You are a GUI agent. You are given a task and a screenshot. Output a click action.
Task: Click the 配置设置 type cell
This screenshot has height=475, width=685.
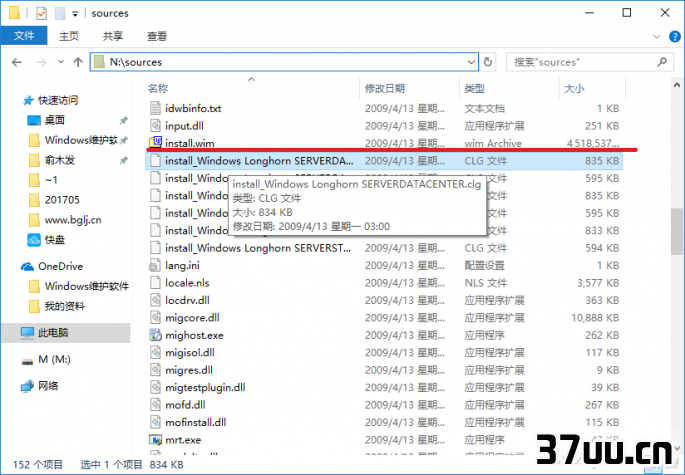tap(484, 265)
